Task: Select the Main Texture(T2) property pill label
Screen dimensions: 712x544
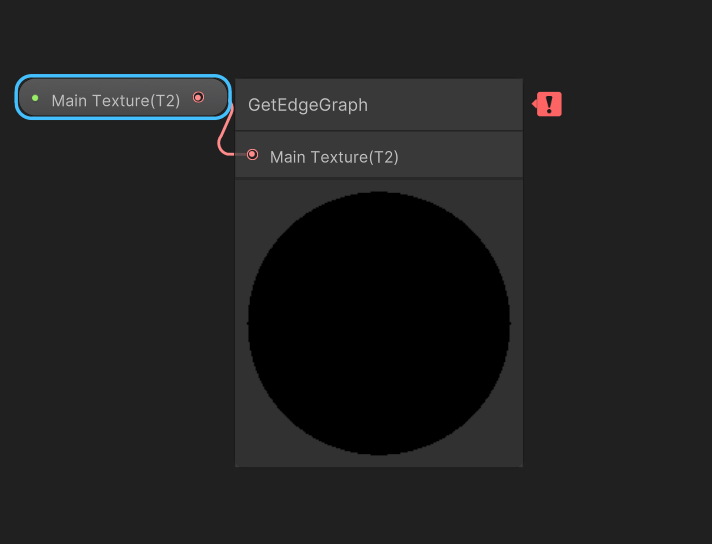Action: pyautogui.click(x=115, y=100)
